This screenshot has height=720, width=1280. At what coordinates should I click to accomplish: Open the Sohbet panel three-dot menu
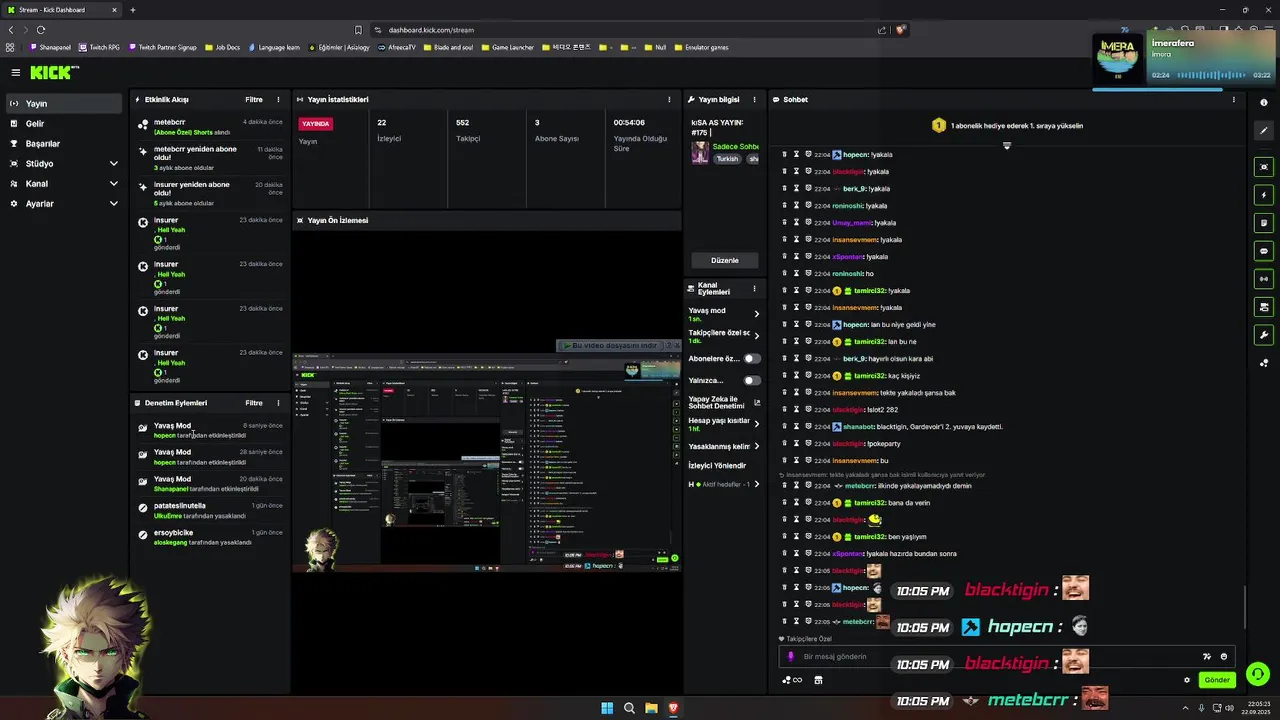[1233, 100]
